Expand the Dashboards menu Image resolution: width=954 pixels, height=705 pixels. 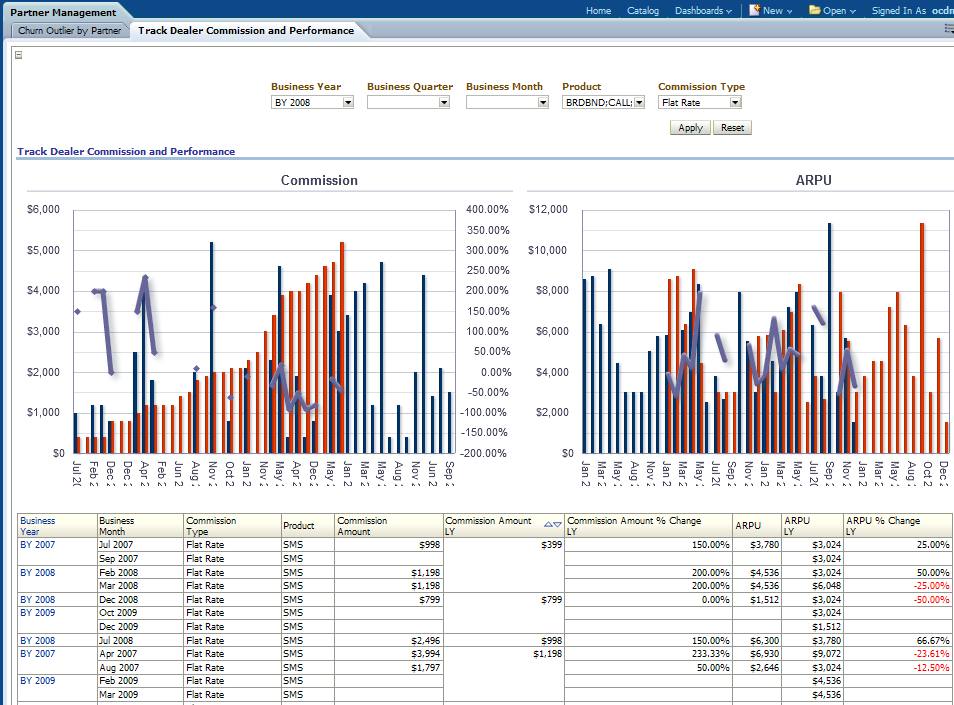[x=703, y=11]
